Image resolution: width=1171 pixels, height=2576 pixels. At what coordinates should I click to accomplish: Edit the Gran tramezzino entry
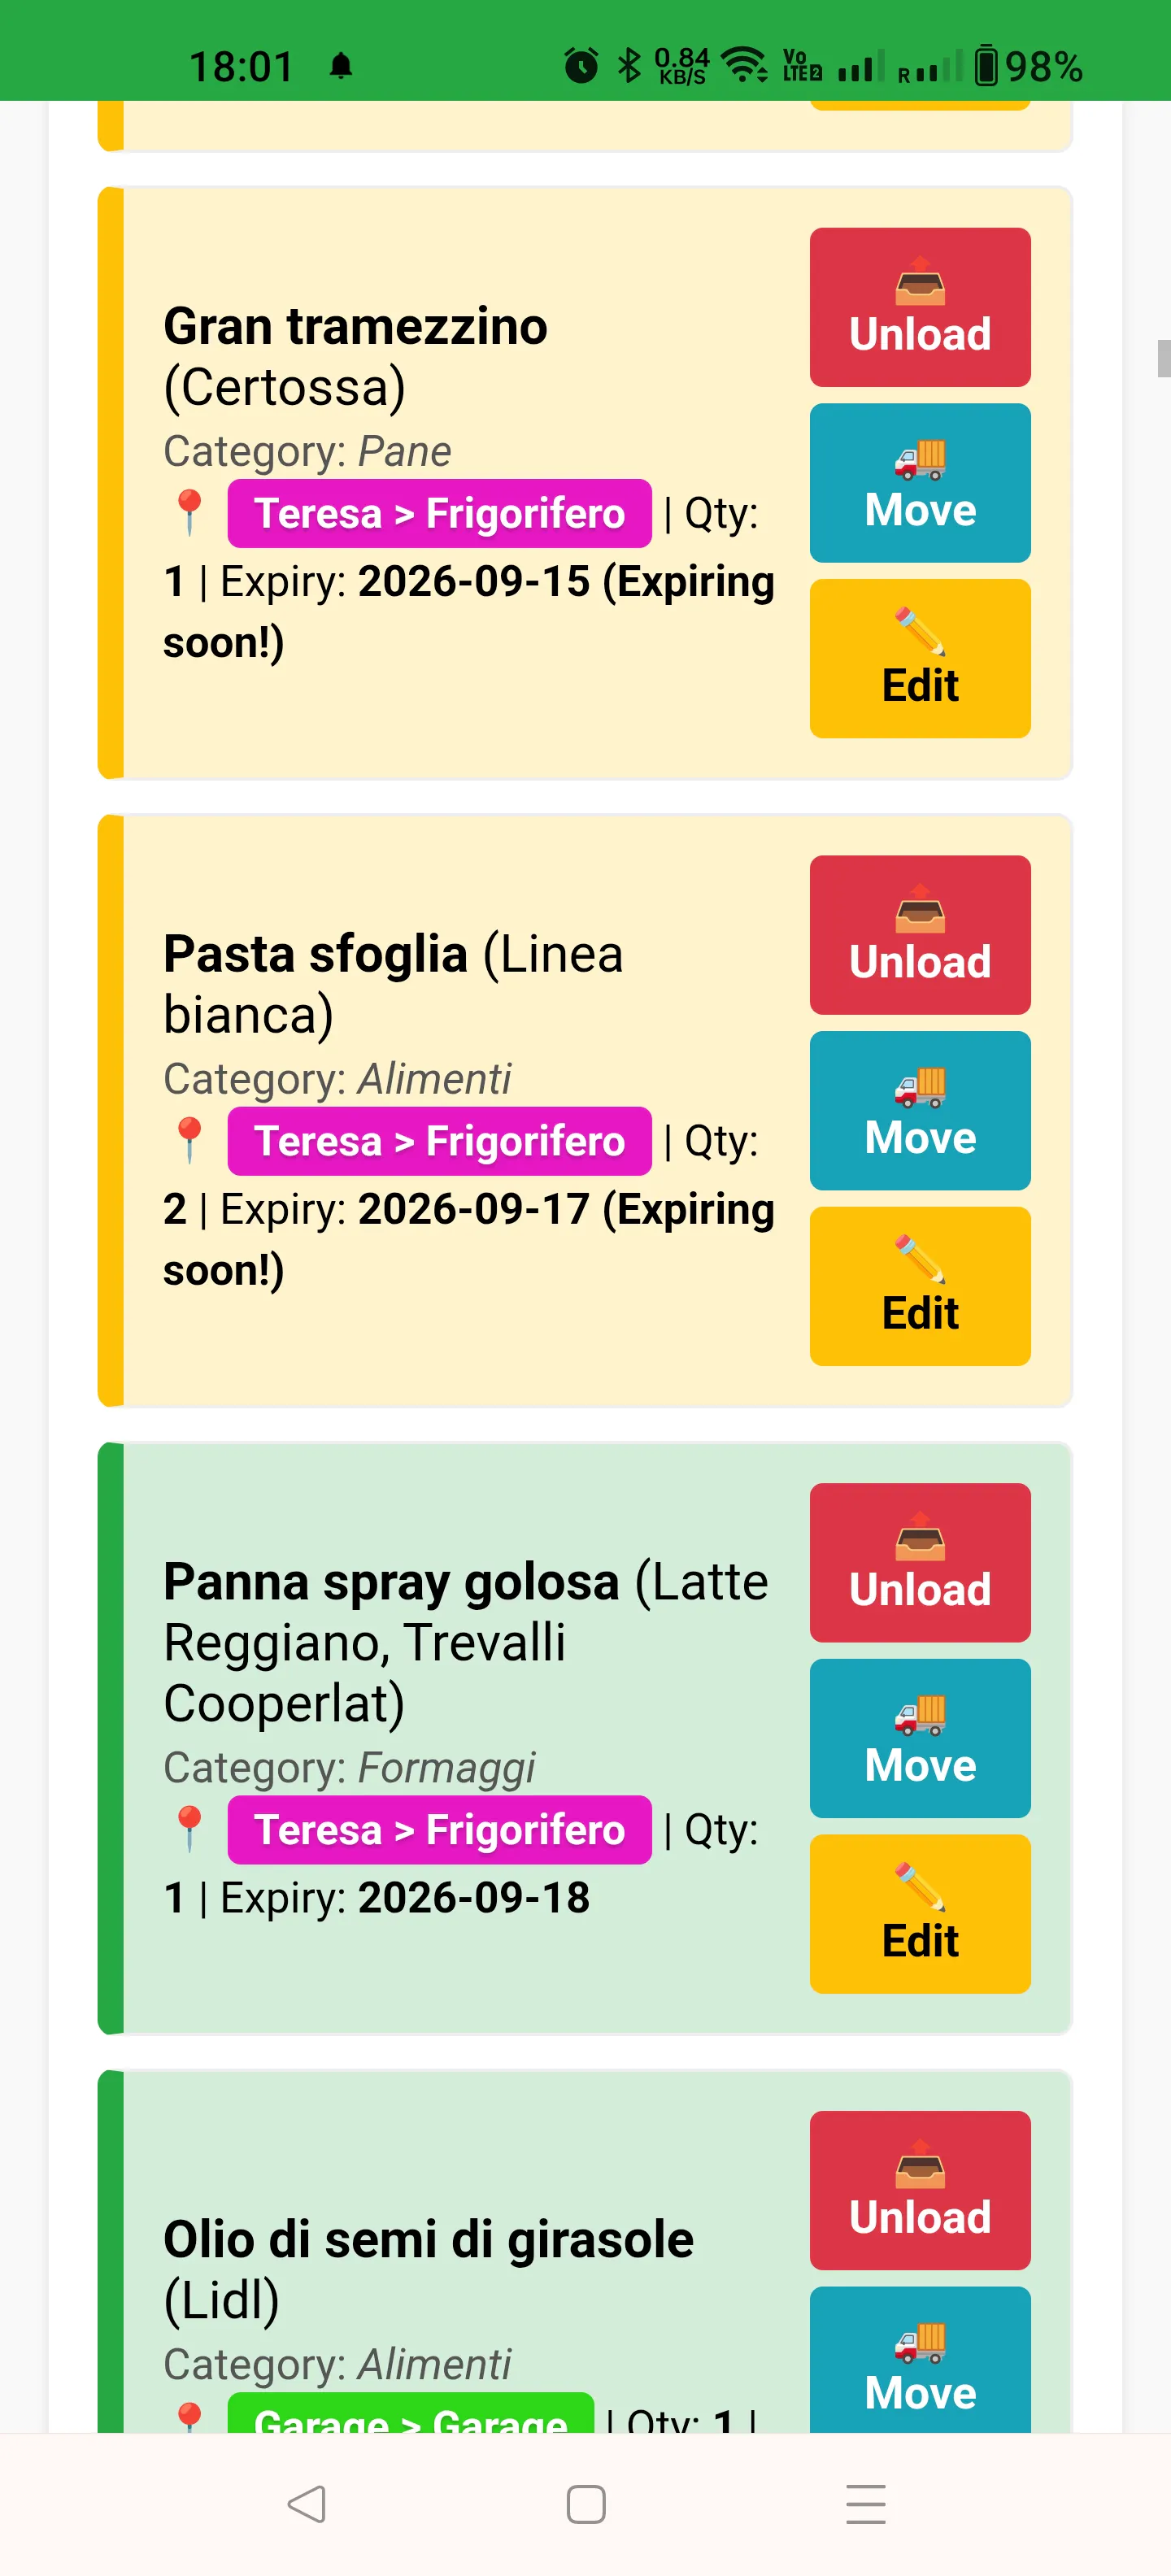(x=920, y=659)
